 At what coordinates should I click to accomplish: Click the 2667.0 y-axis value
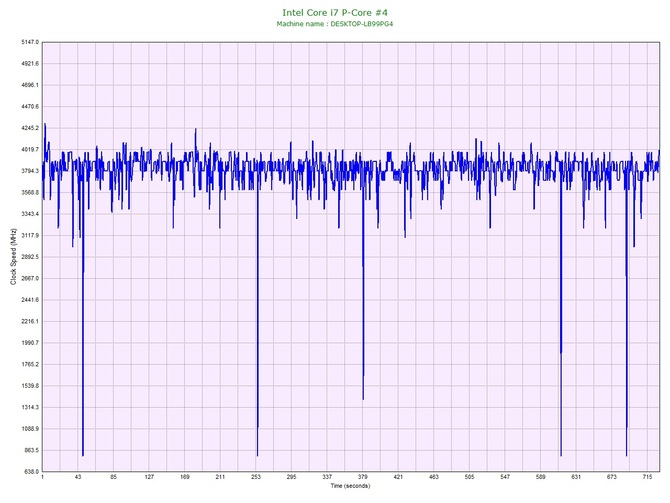pyautogui.click(x=30, y=278)
